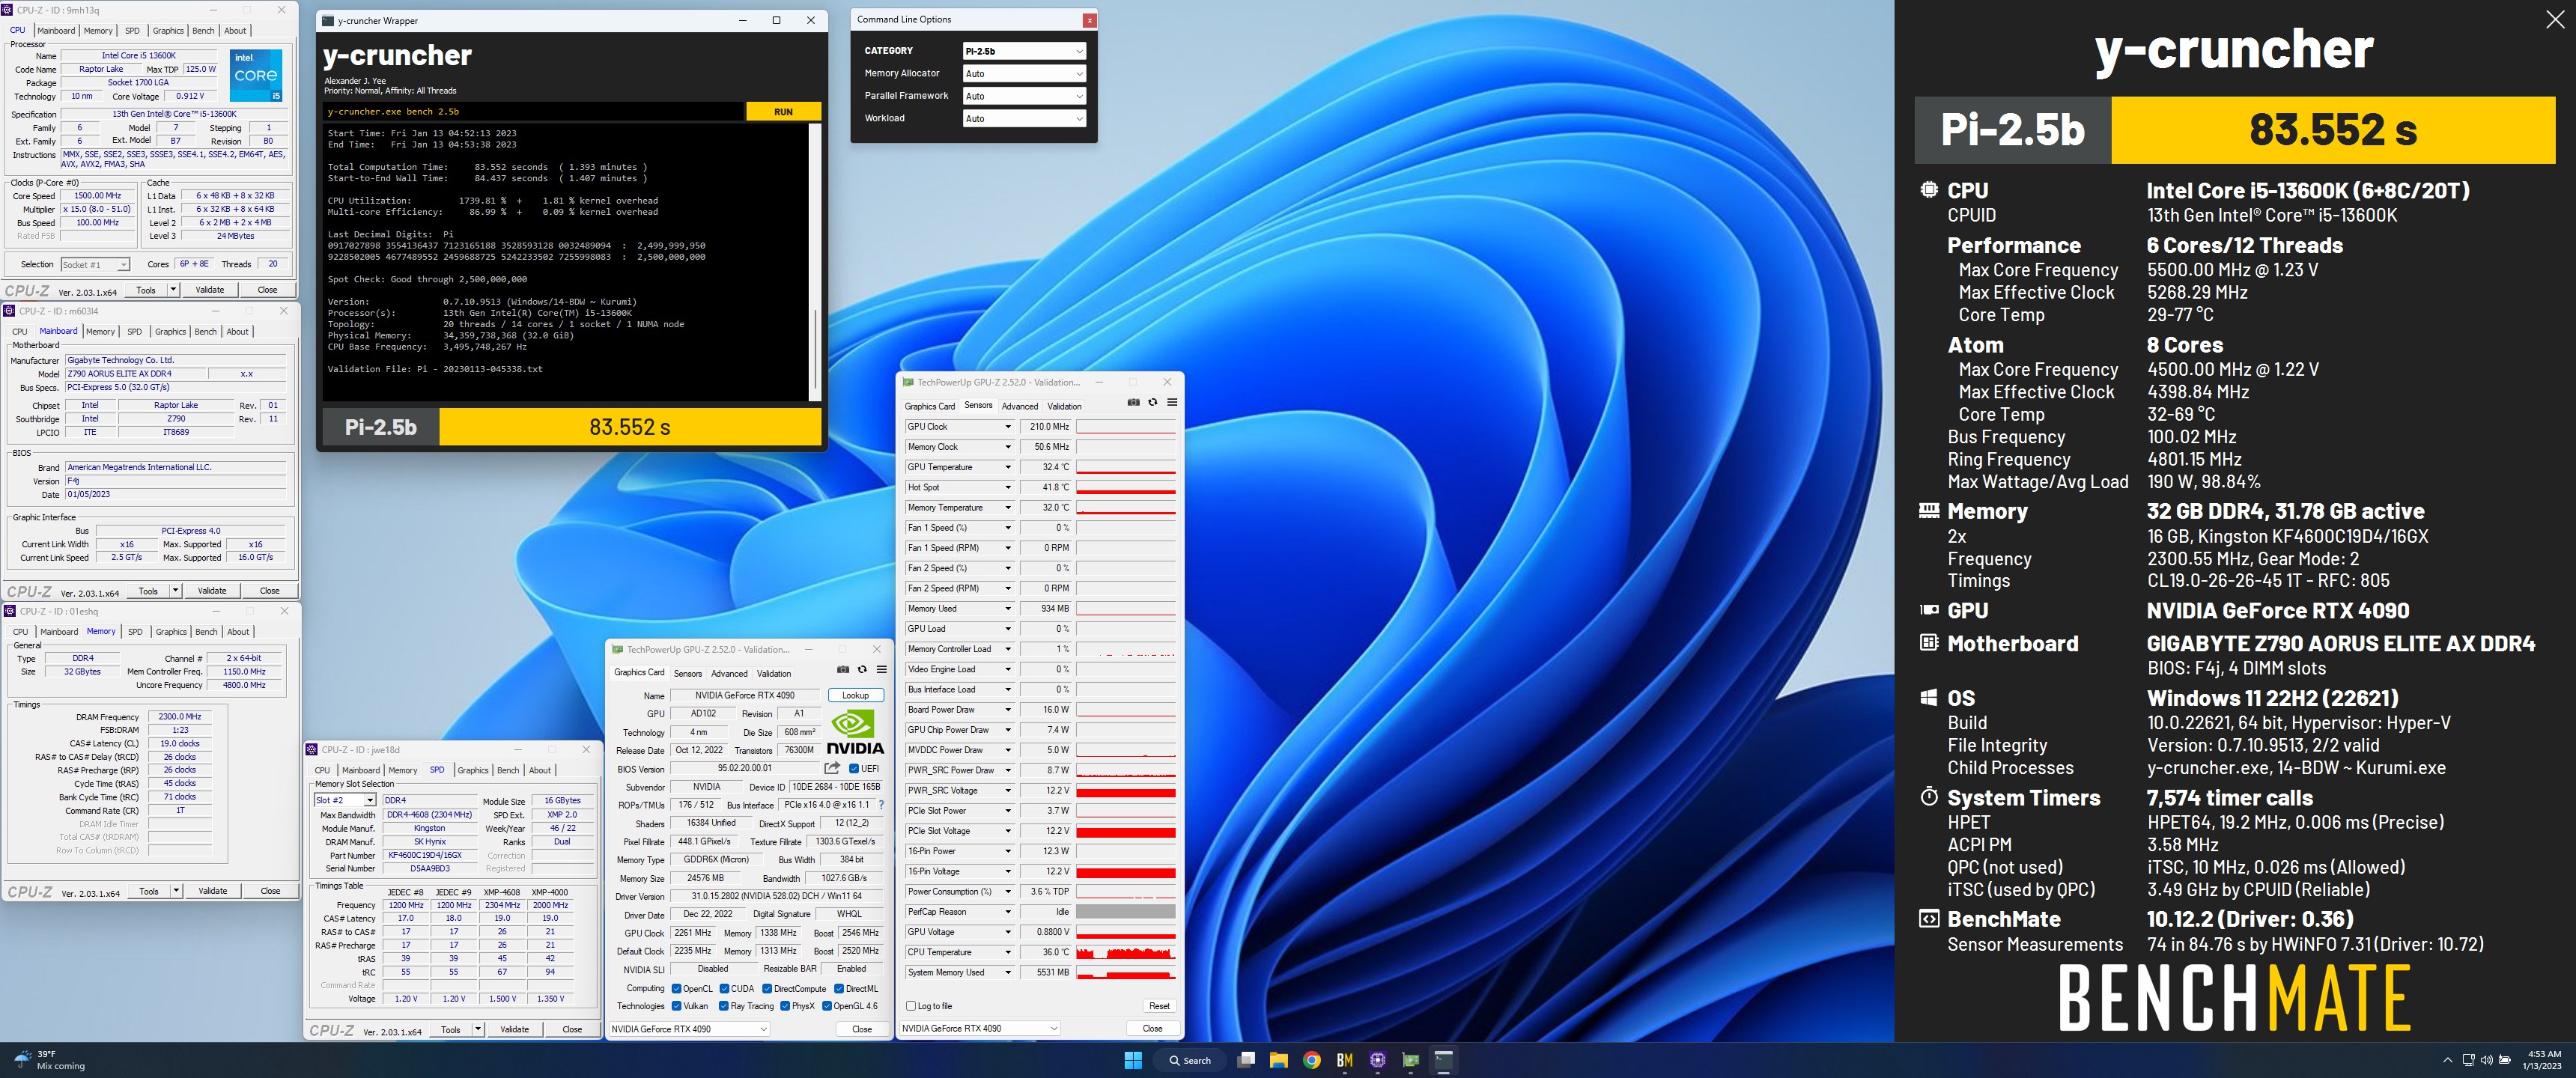Viewport: 2576px width, 1078px height.
Task: Open the Socket #1 Selection dropdown in CPU-Z
Action: pyautogui.click(x=95, y=265)
